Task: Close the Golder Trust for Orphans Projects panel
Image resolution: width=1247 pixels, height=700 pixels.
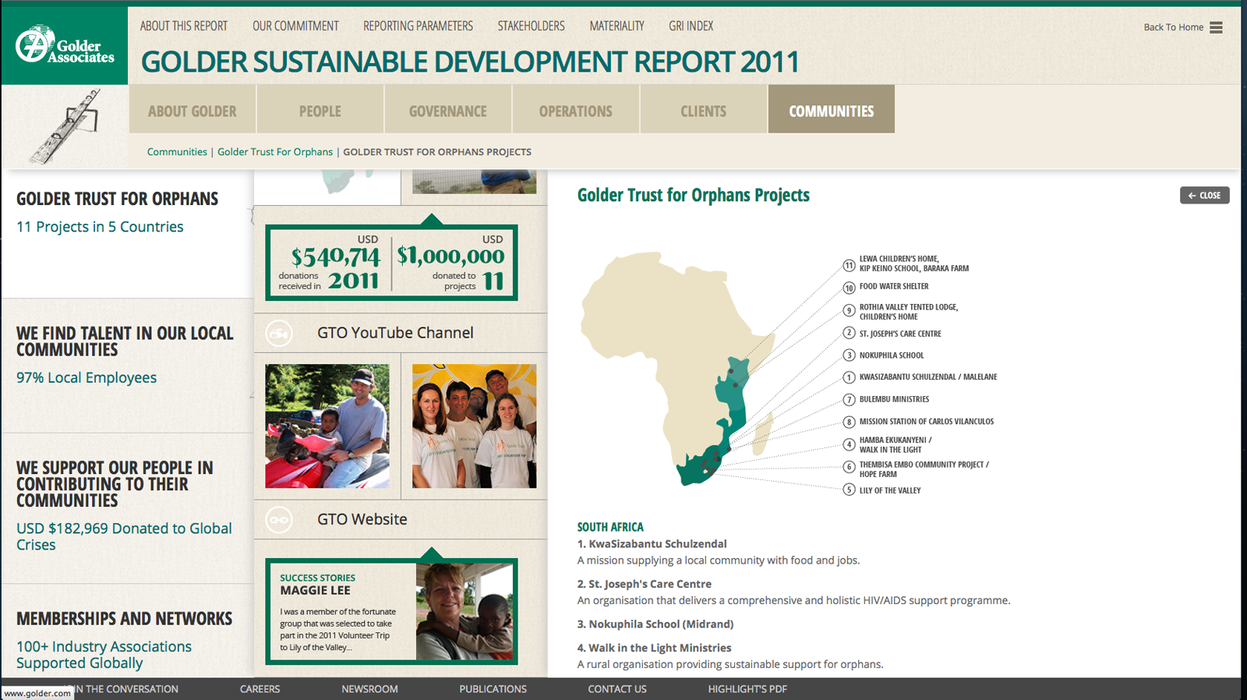Action: (x=1204, y=195)
